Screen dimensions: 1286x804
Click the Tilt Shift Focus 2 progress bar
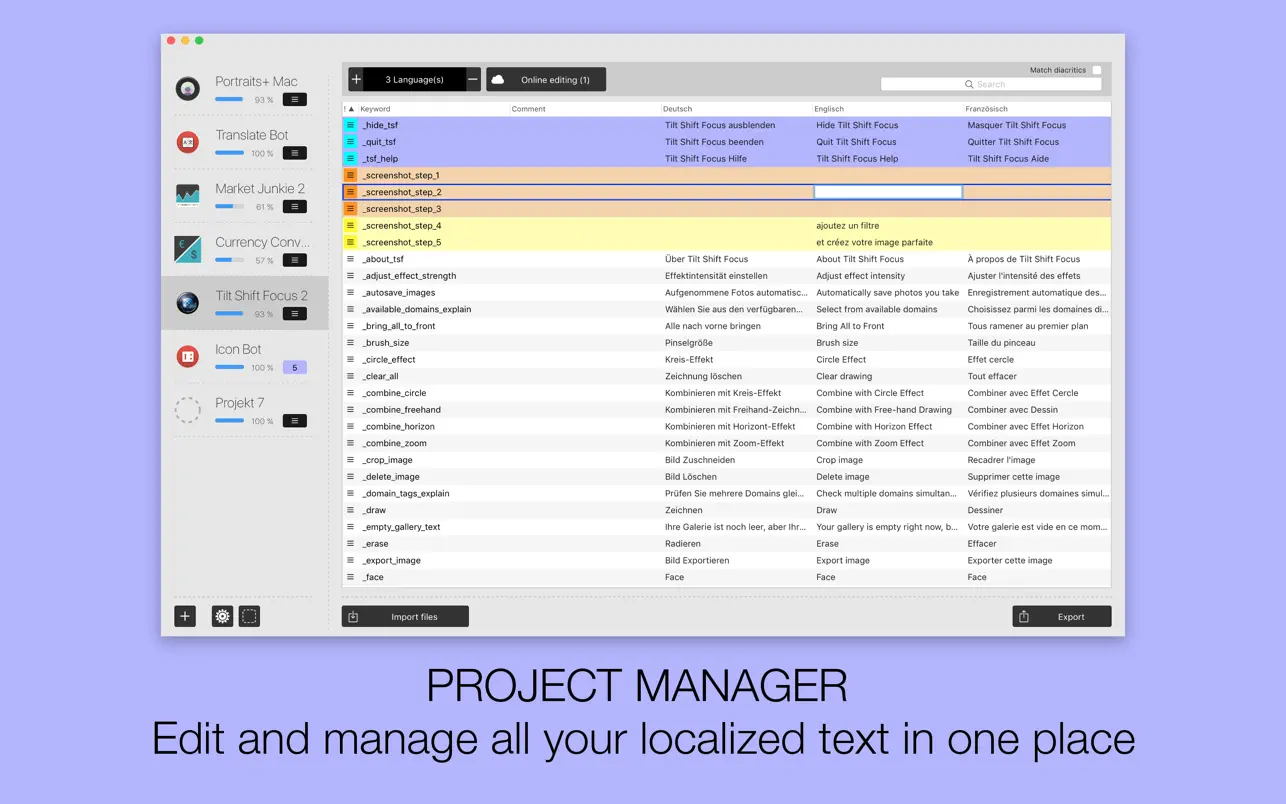click(230, 314)
